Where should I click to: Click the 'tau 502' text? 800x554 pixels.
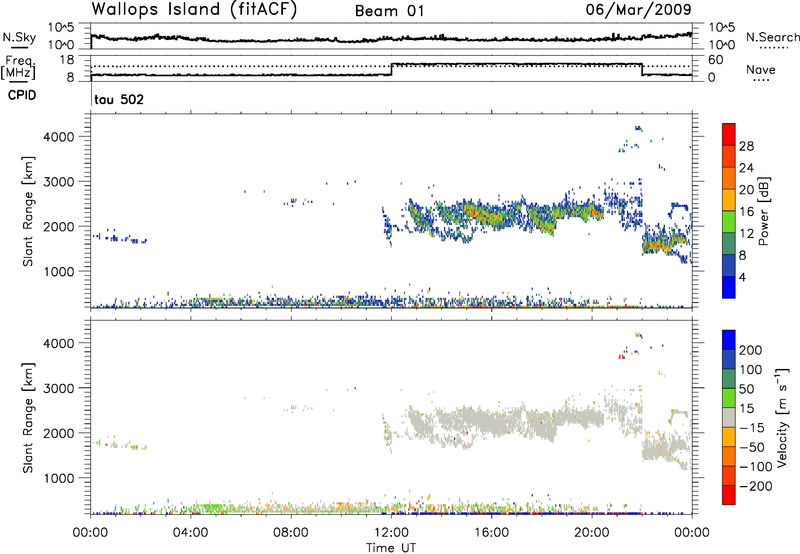click(119, 99)
